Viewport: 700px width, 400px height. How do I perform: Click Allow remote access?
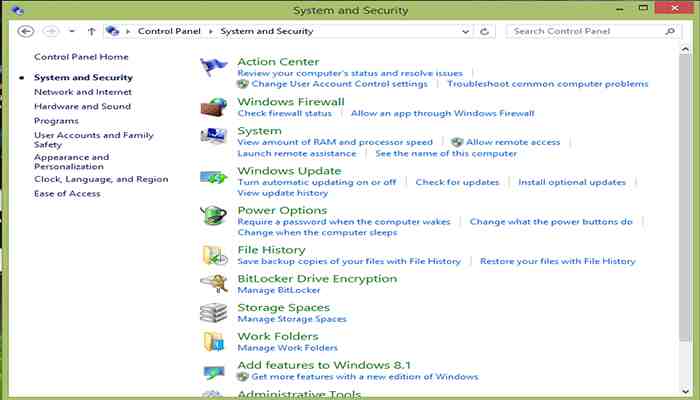[x=513, y=142]
